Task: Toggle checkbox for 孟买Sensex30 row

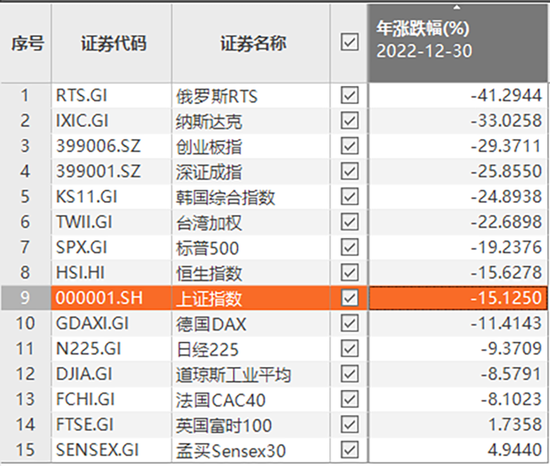Action: (x=349, y=450)
